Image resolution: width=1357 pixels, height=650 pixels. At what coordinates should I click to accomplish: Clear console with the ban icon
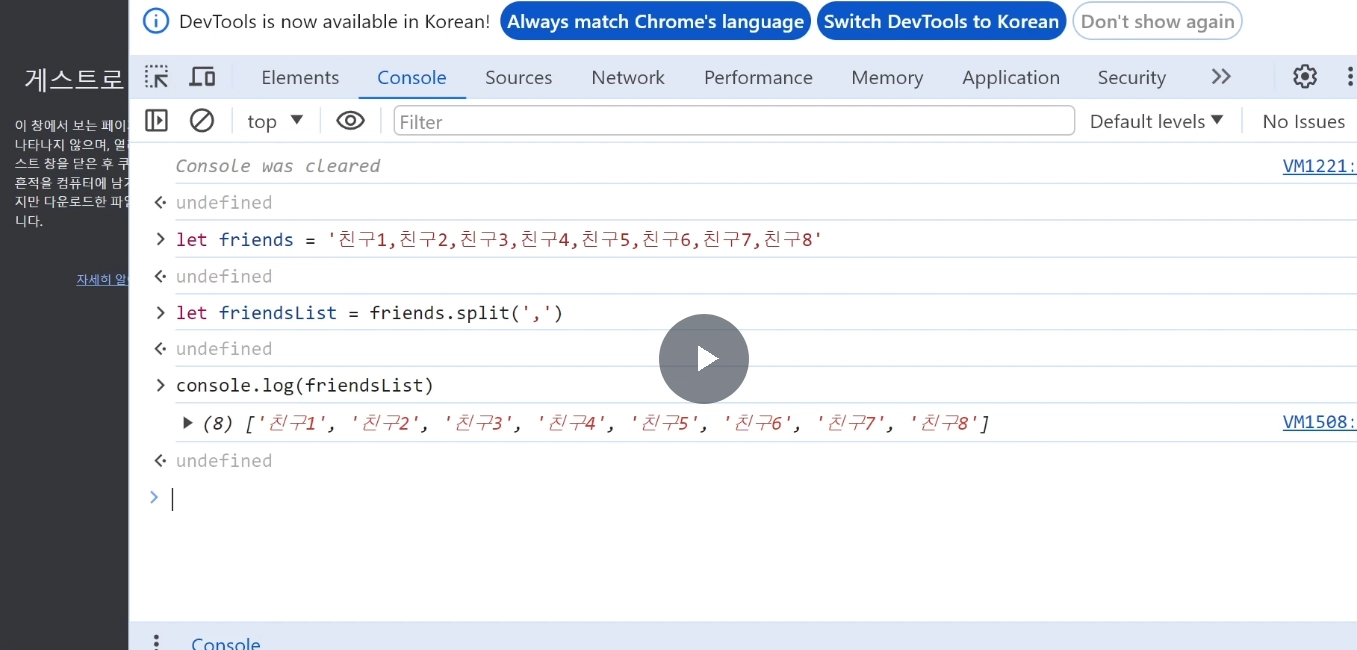click(202, 121)
